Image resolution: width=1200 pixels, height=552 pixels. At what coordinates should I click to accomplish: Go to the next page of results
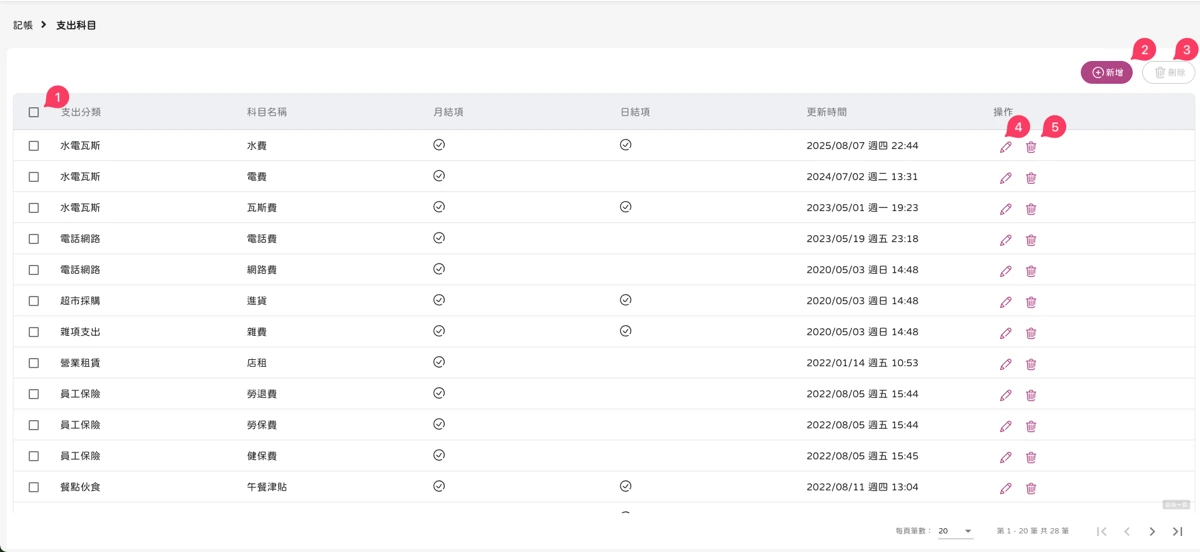pos(1152,532)
